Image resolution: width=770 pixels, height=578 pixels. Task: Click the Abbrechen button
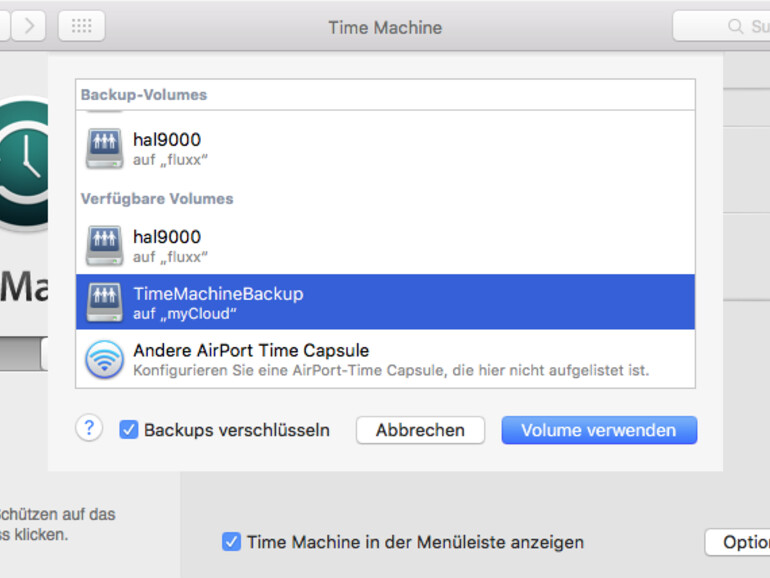pos(420,430)
